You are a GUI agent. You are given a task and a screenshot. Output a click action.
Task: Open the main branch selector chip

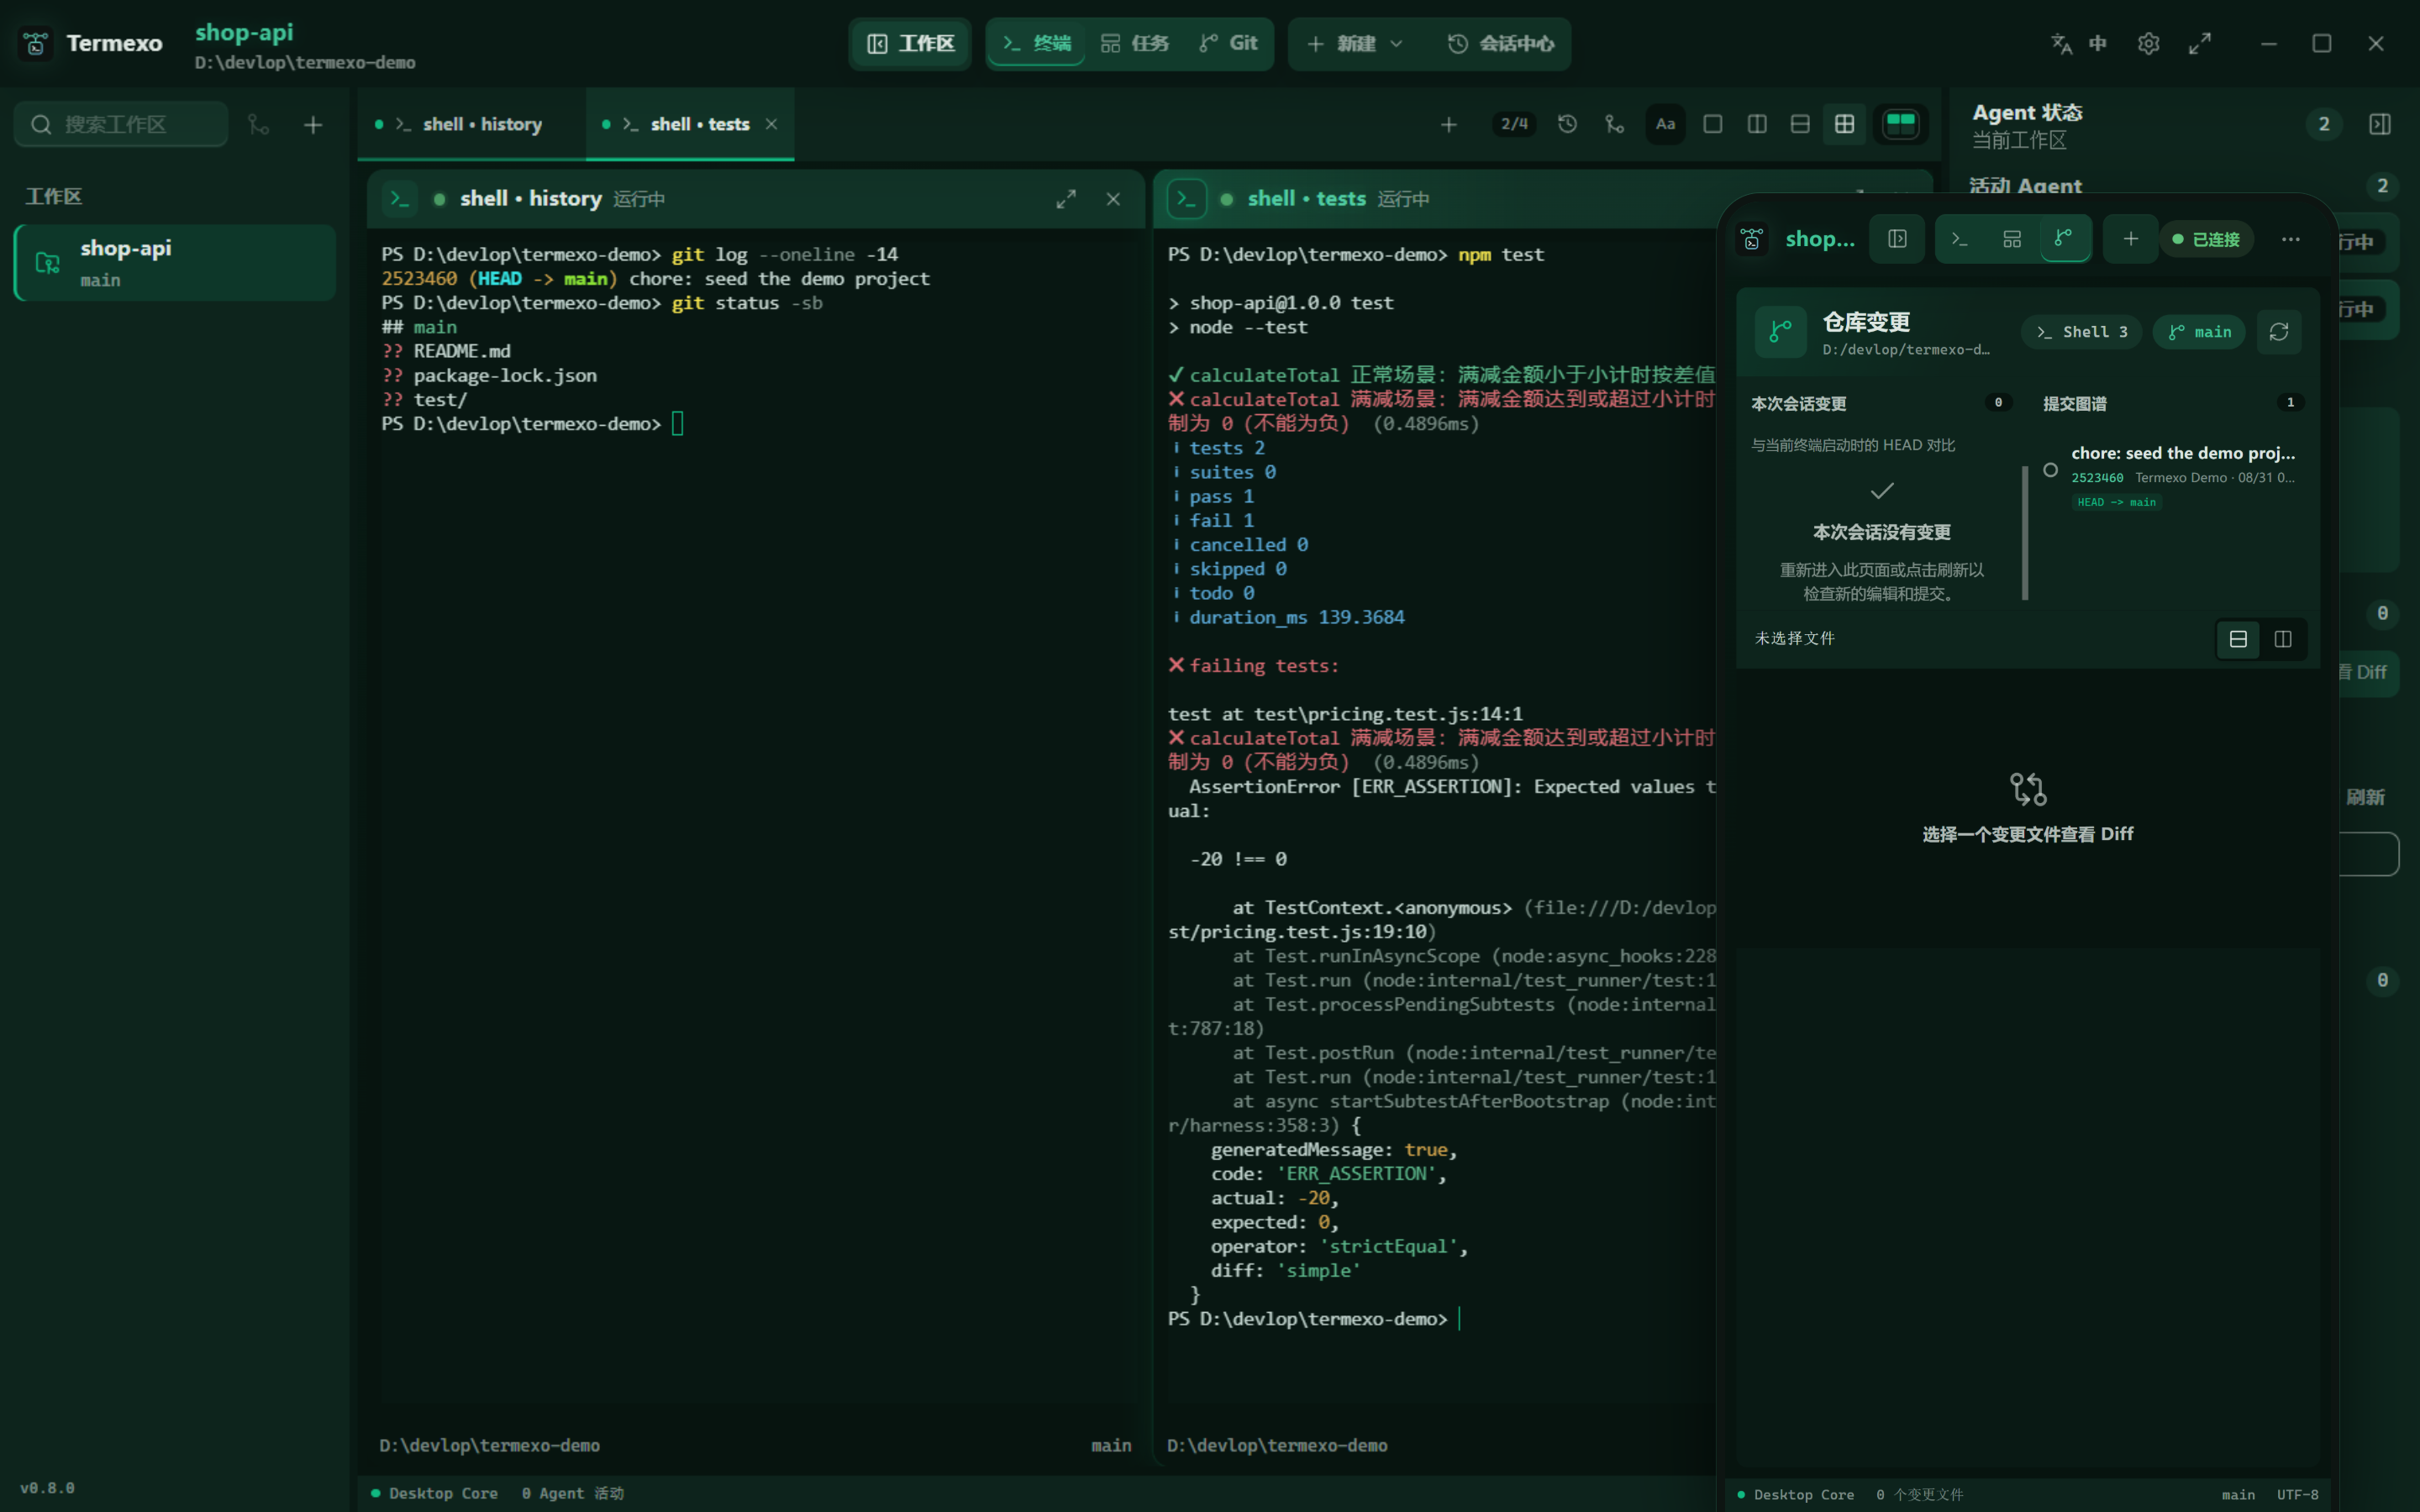point(2199,332)
